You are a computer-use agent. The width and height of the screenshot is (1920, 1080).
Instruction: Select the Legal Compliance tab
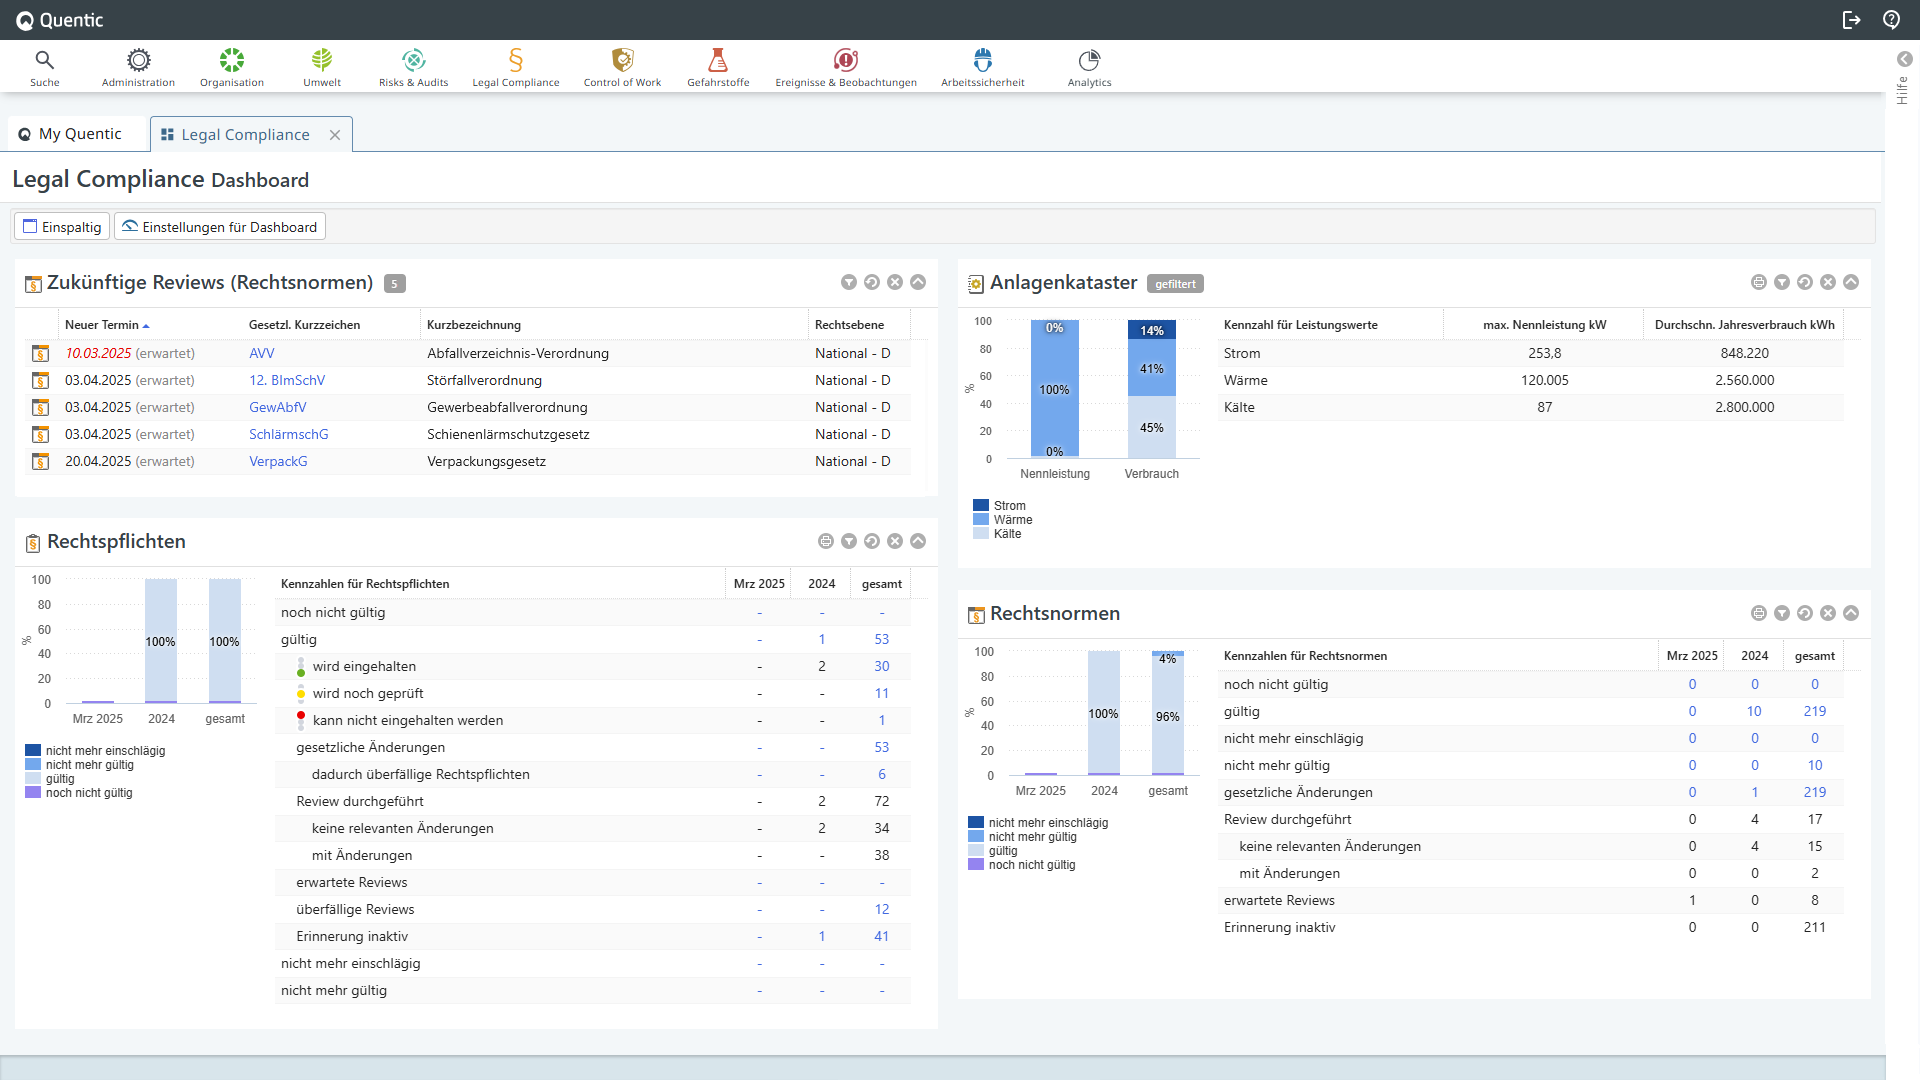pyautogui.click(x=245, y=135)
